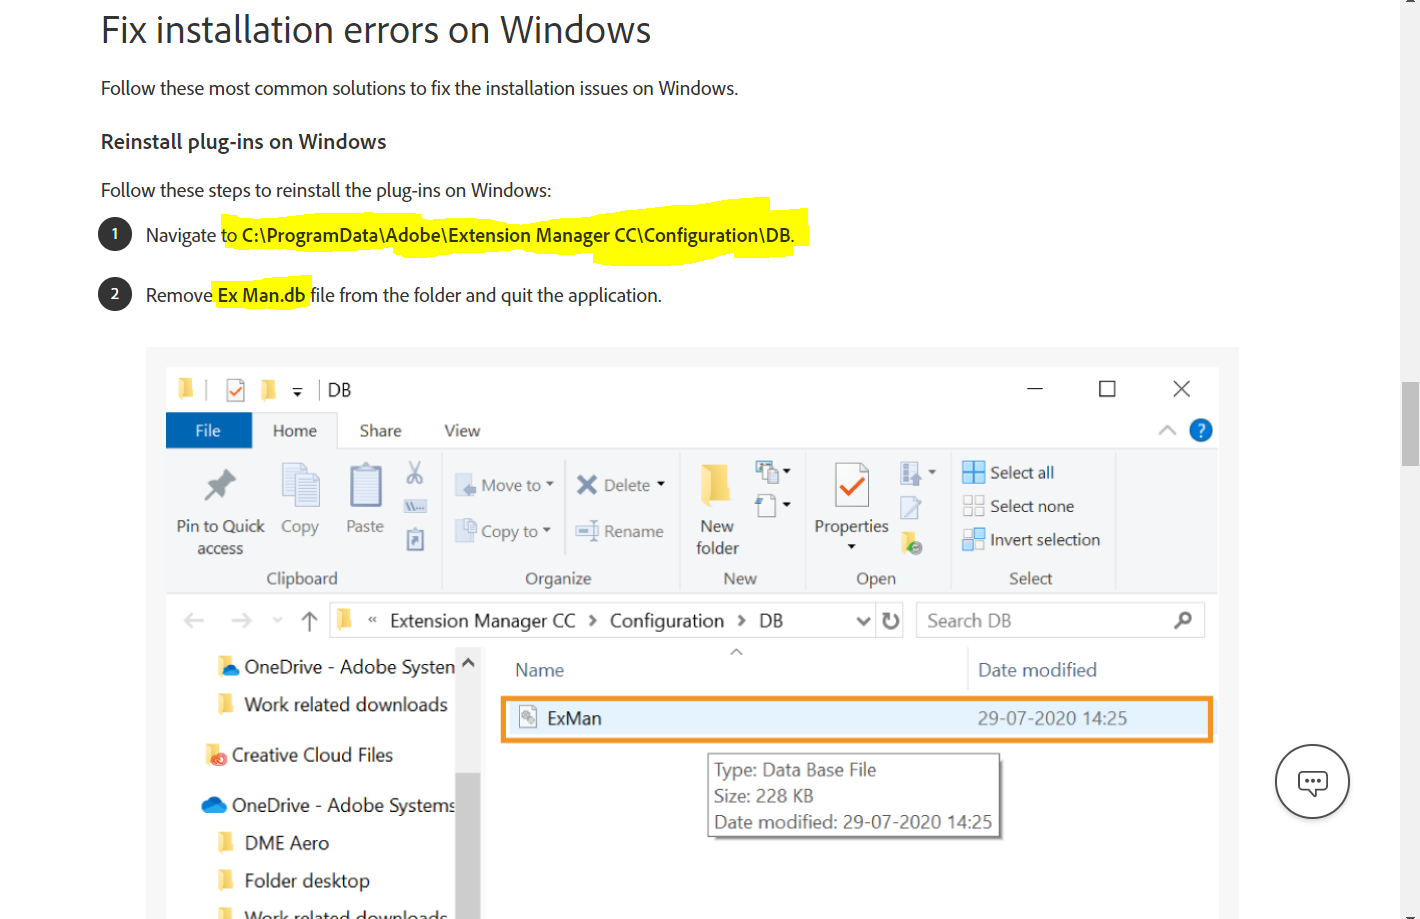Open the View ribbon tab
The height and width of the screenshot is (919, 1420).
pos(461,430)
